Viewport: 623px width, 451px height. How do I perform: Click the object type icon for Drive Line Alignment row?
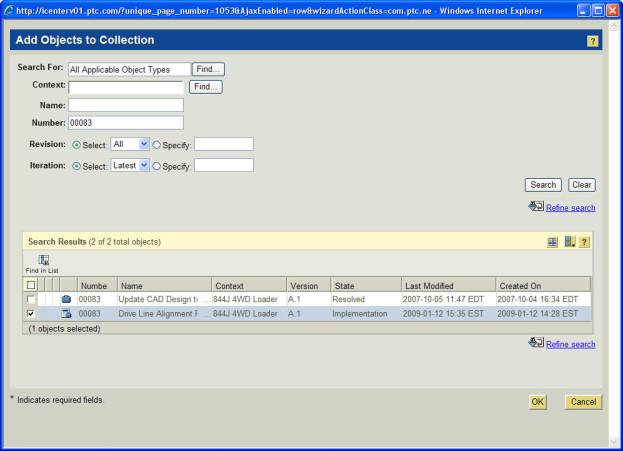66,314
